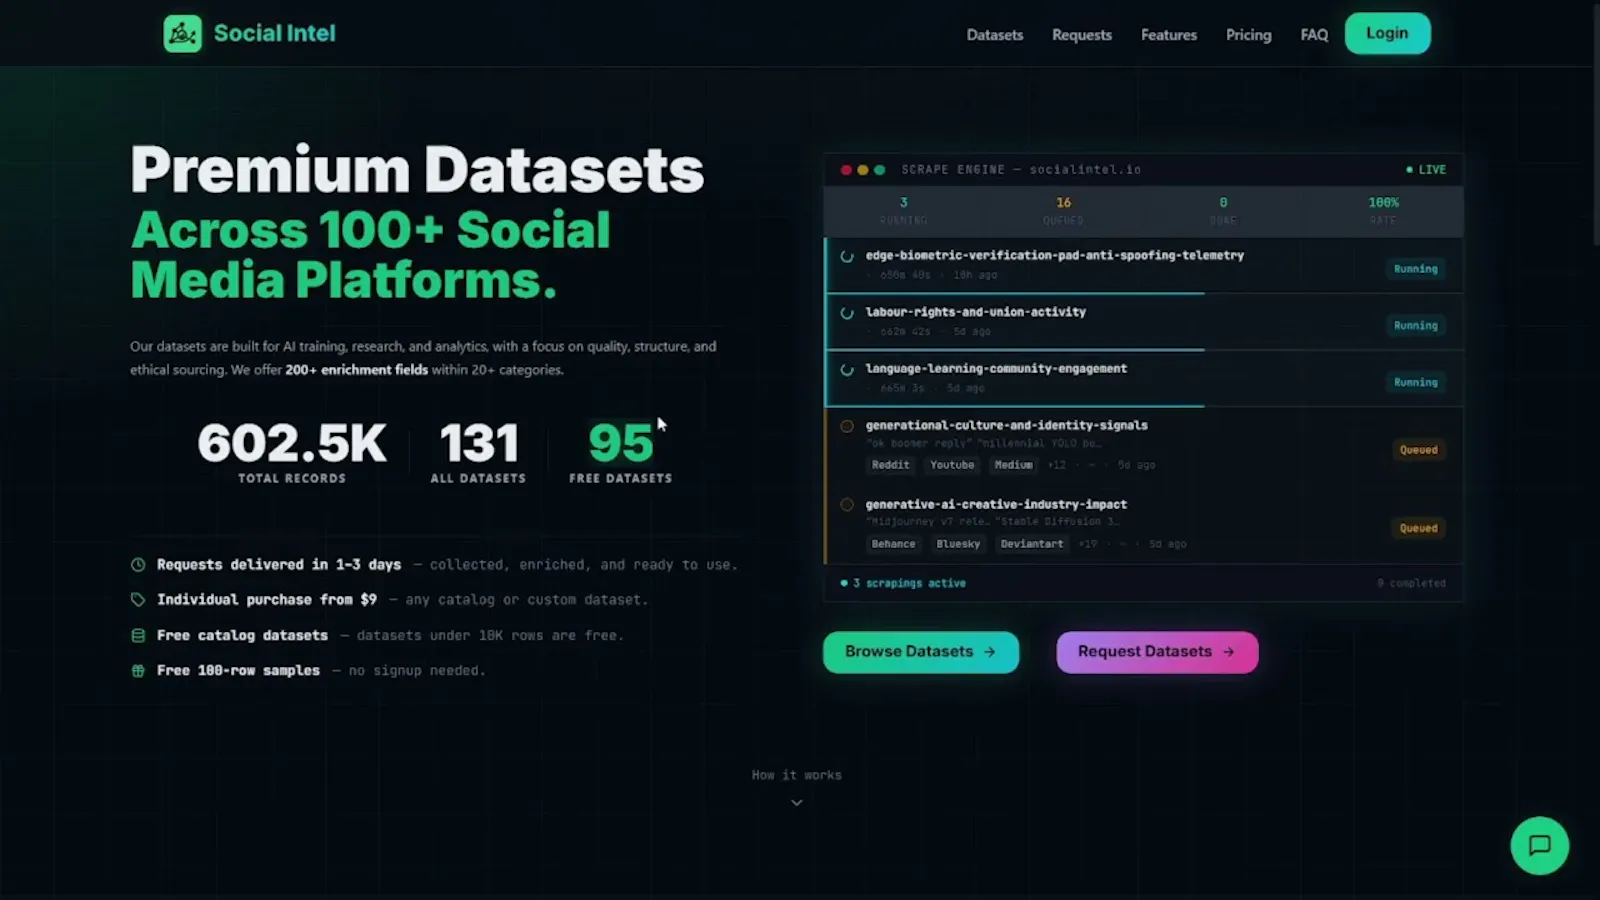Click the Running badge on edge-biometric job
1600x900 pixels.
tap(1415, 269)
